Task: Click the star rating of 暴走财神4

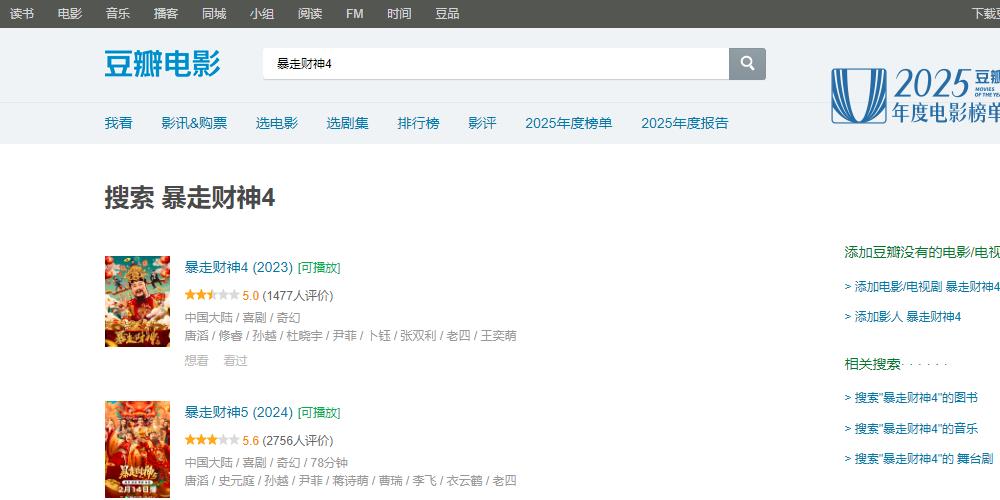Action: (211, 295)
